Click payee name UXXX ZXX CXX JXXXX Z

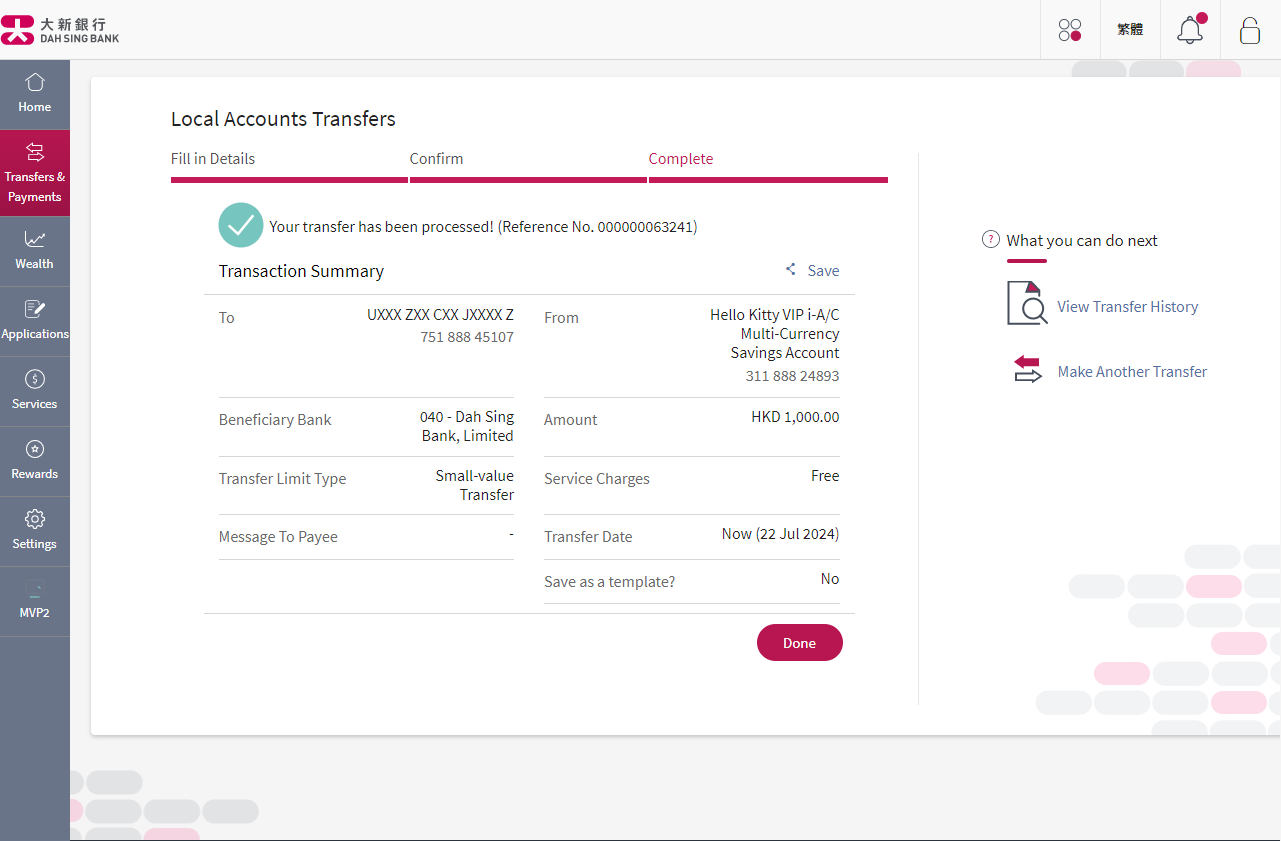[440, 315]
